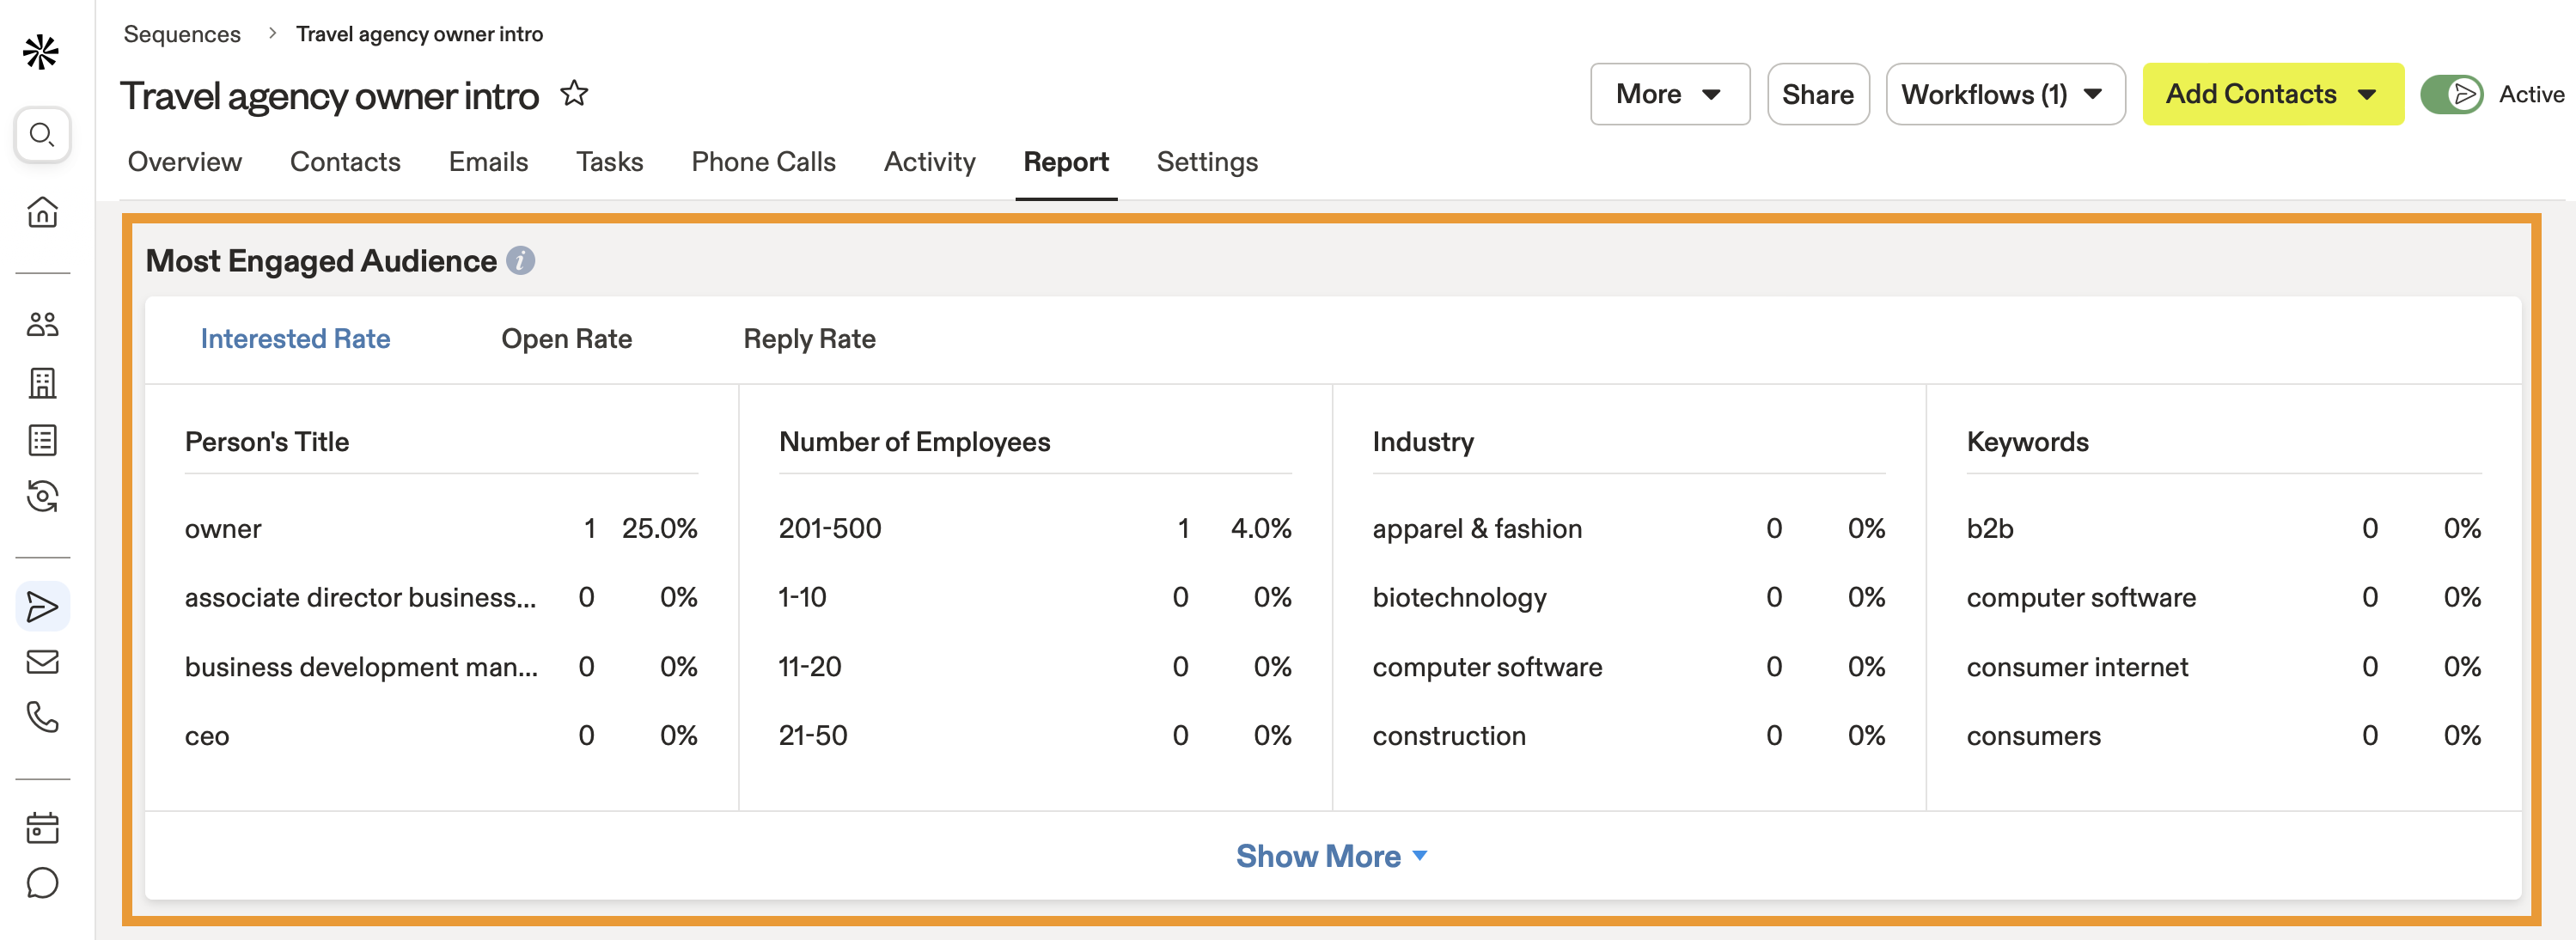The height and width of the screenshot is (940, 2576).
Task: Click the Share button
Action: (1817, 94)
